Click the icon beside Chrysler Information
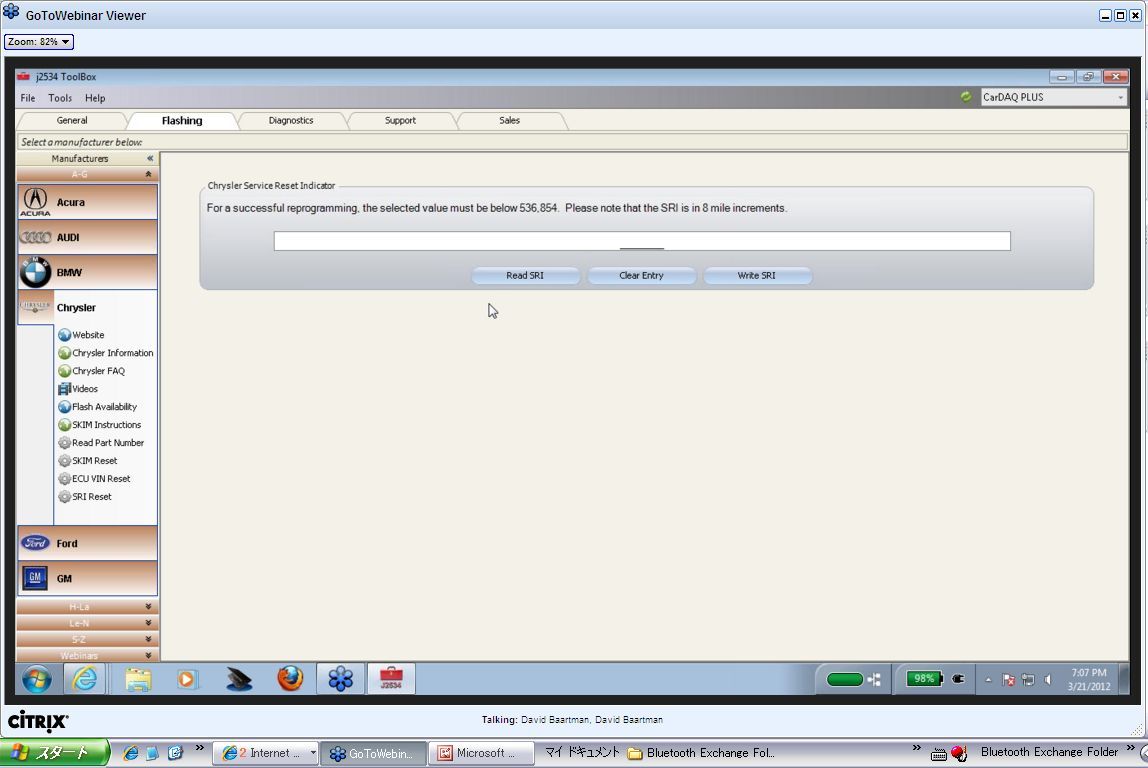The width and height of the screenshot is (1148, 768). 64,353
